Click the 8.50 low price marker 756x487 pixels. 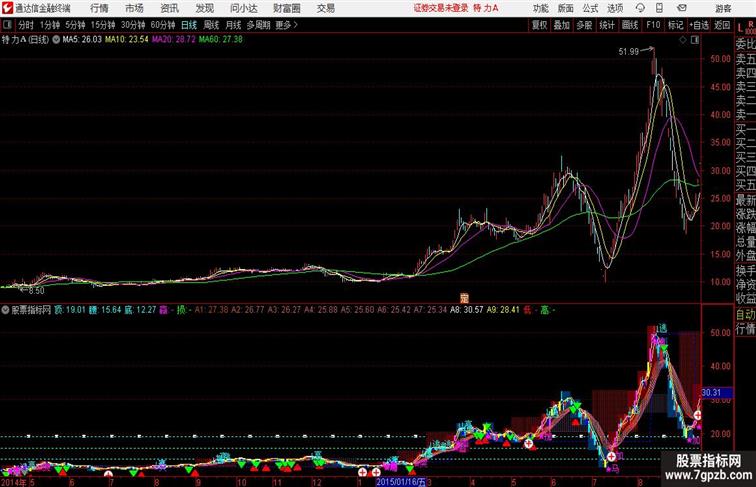[36, 291]
